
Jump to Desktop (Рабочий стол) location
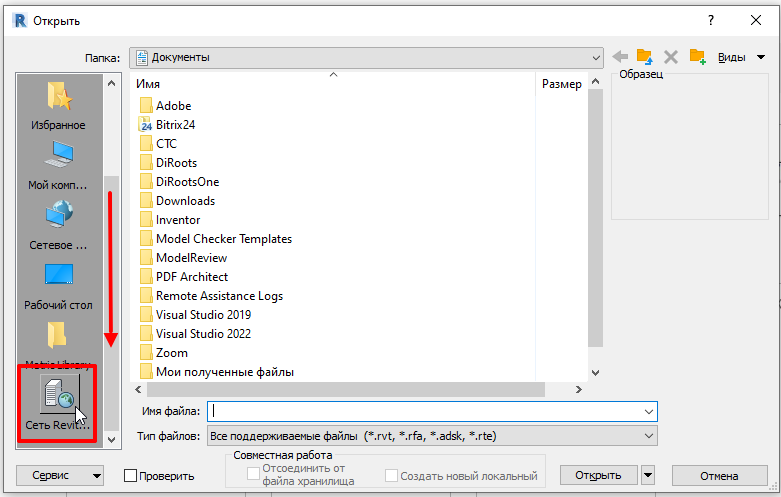58,282
